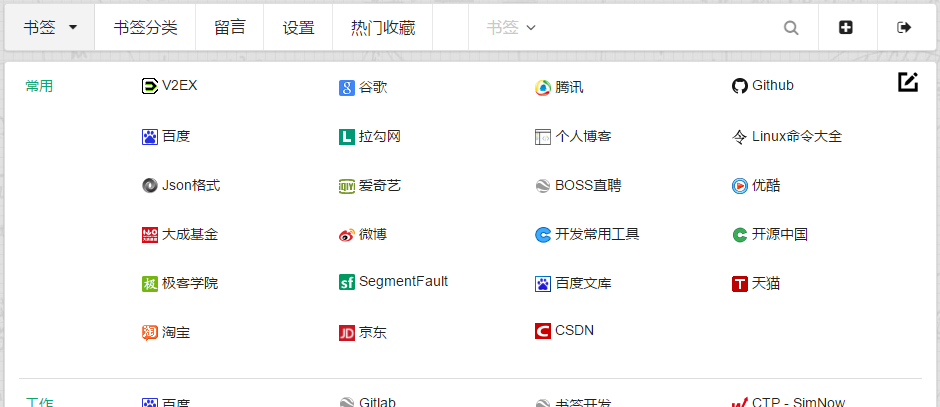Click the logout icon in navbar
The height and width of the screenshot is (407, 940).
click(905, 28)
